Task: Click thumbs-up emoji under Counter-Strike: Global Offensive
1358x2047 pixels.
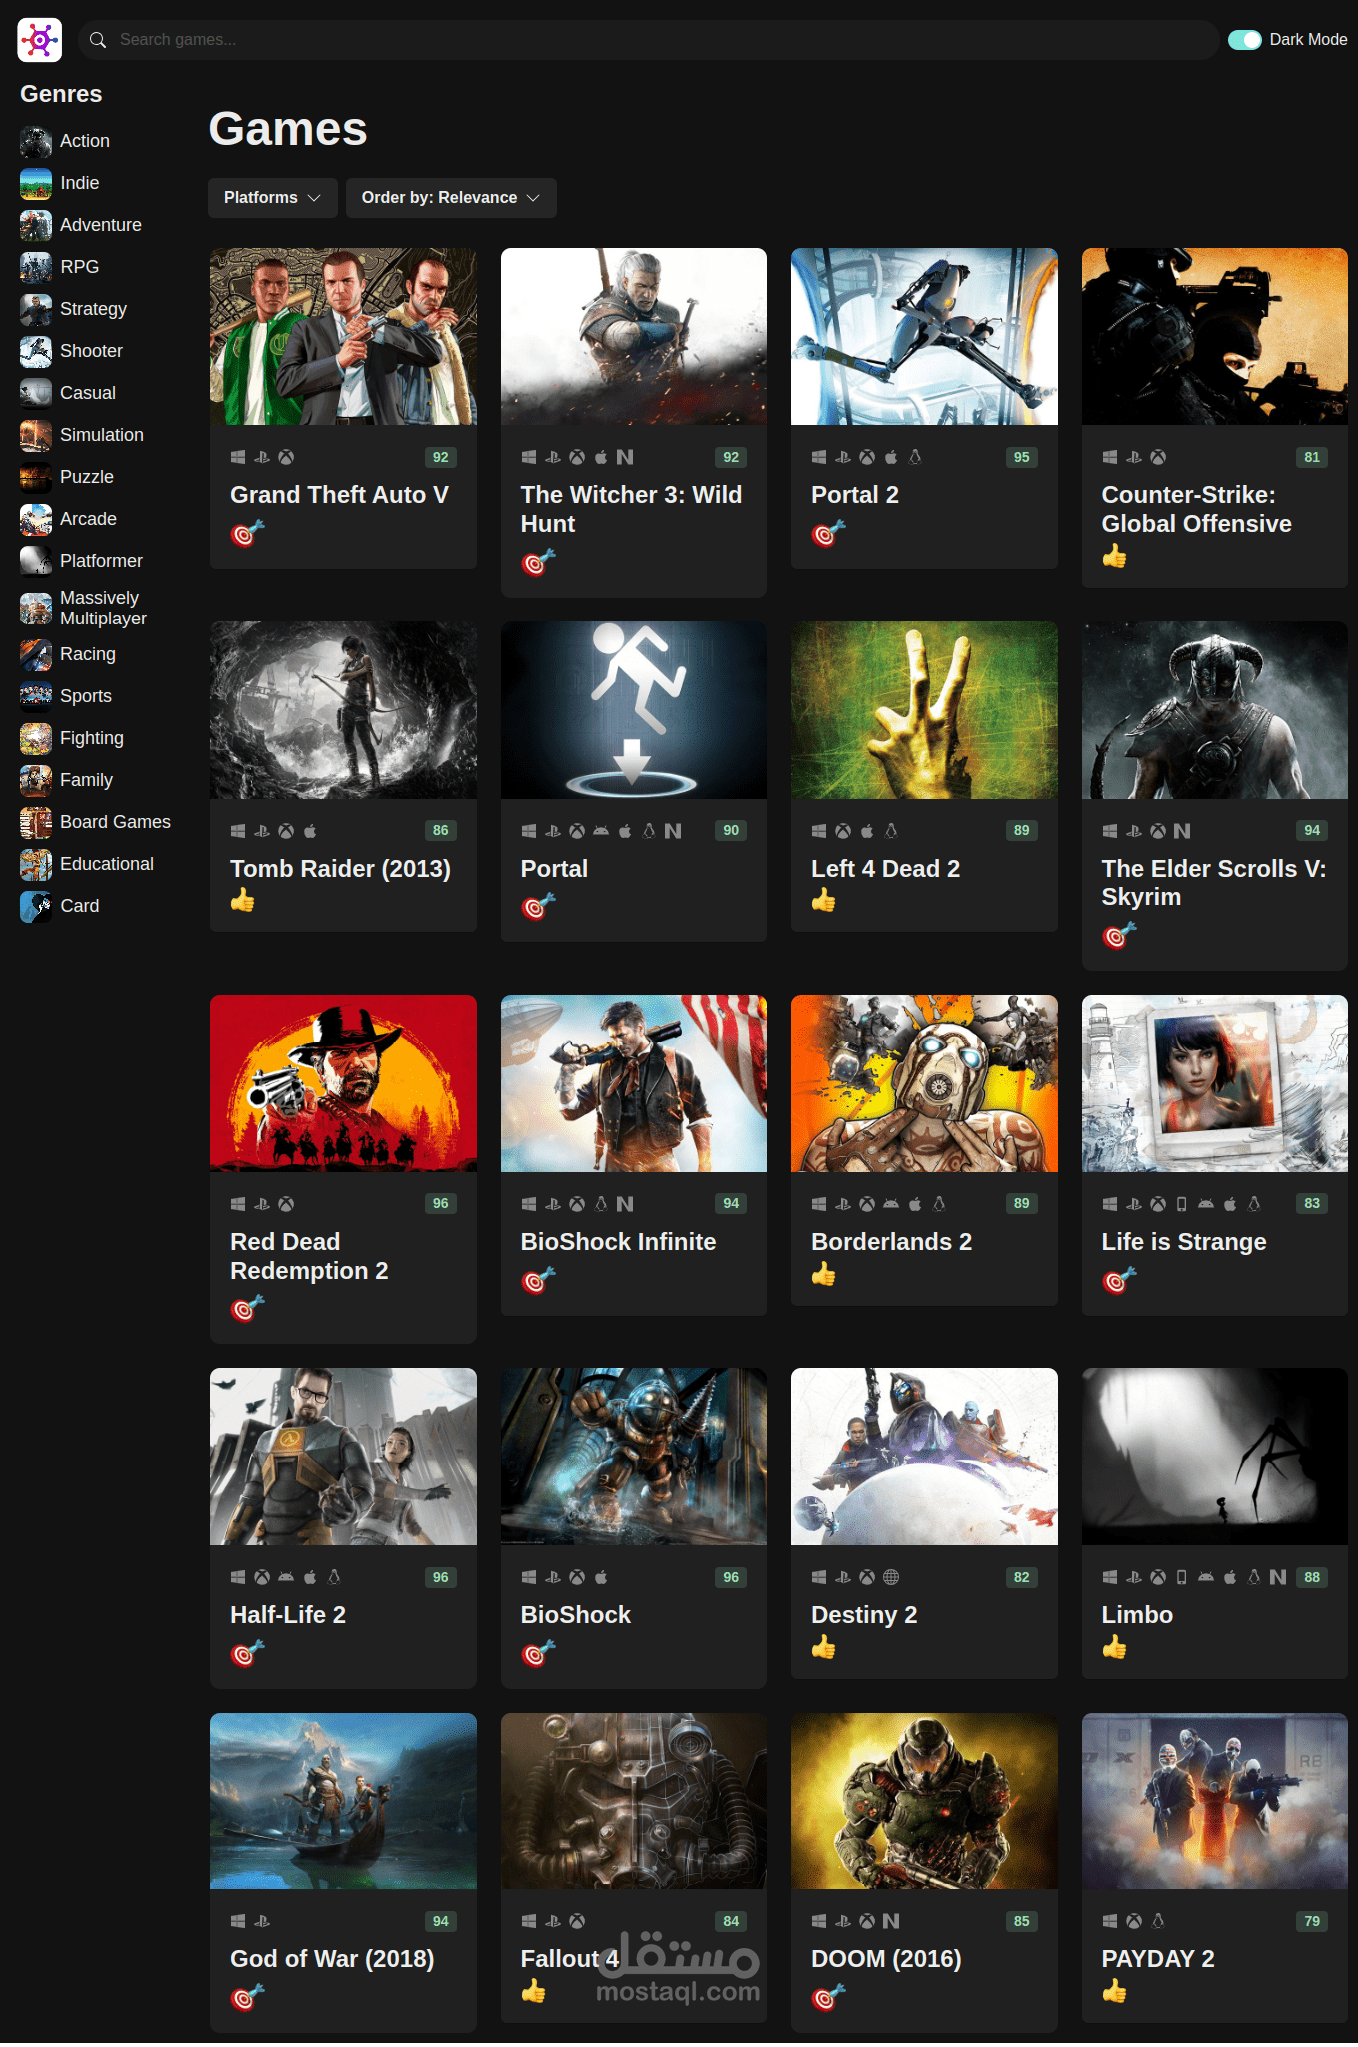Action: [x=1114, y=556]
